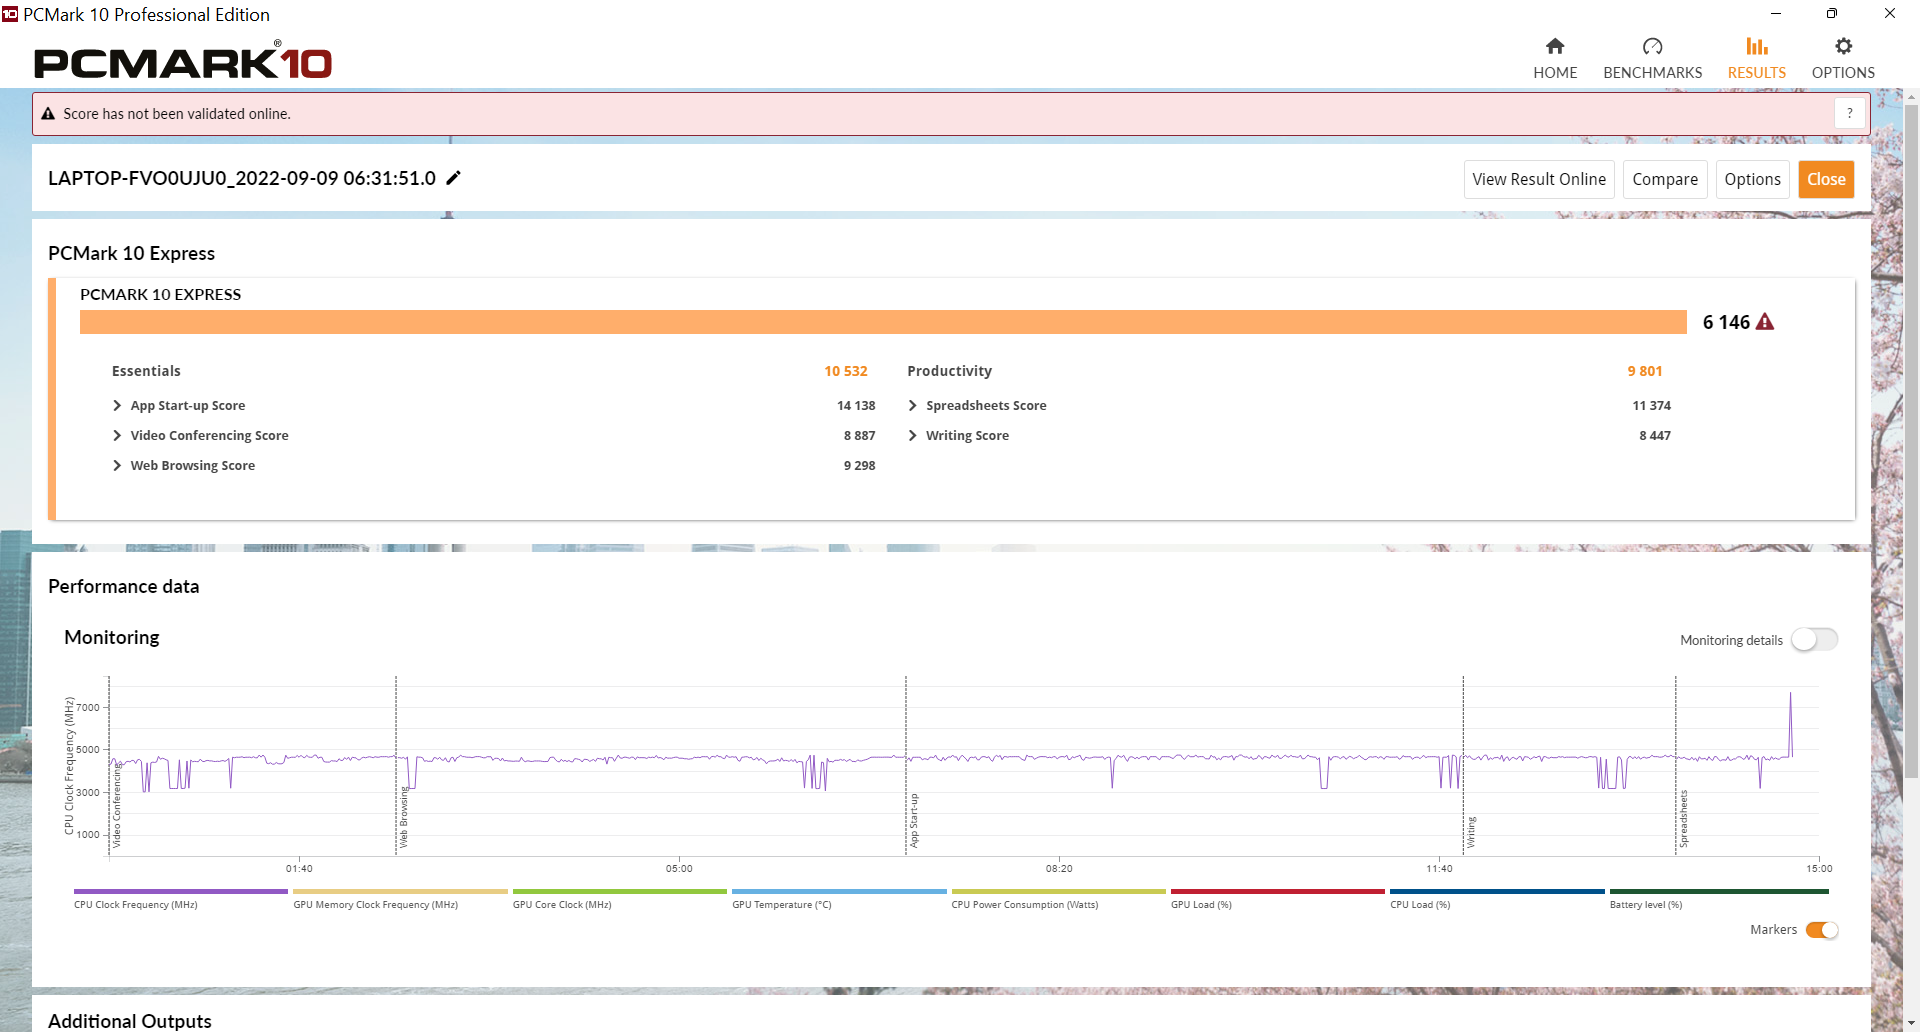Click the pencil icon to rename result

tap(453, 178)
